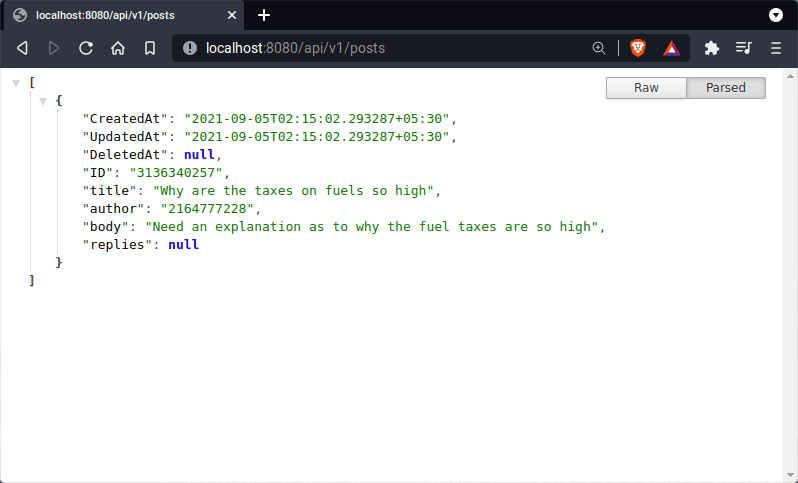Screen dimensions: 798x483
Task: Open the tab search dropdown
Action: point(775,15)
